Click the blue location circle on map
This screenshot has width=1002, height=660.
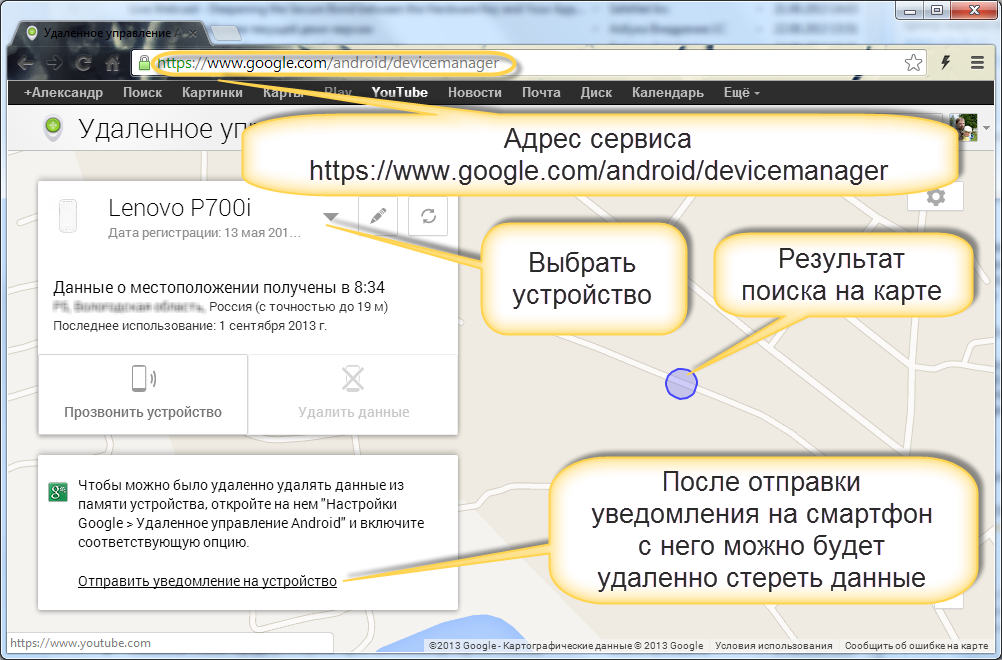[x=680, y=383]
